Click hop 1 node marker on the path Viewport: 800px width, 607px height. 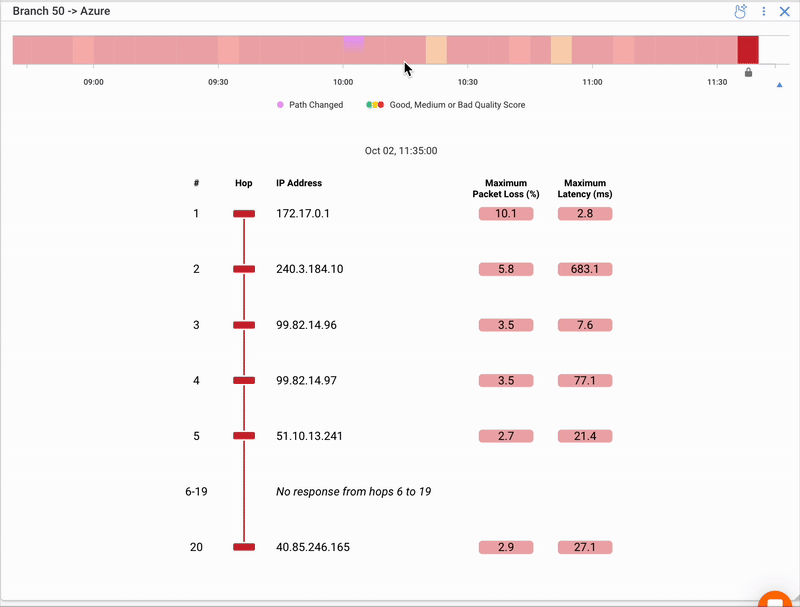(x=244, y=214)
